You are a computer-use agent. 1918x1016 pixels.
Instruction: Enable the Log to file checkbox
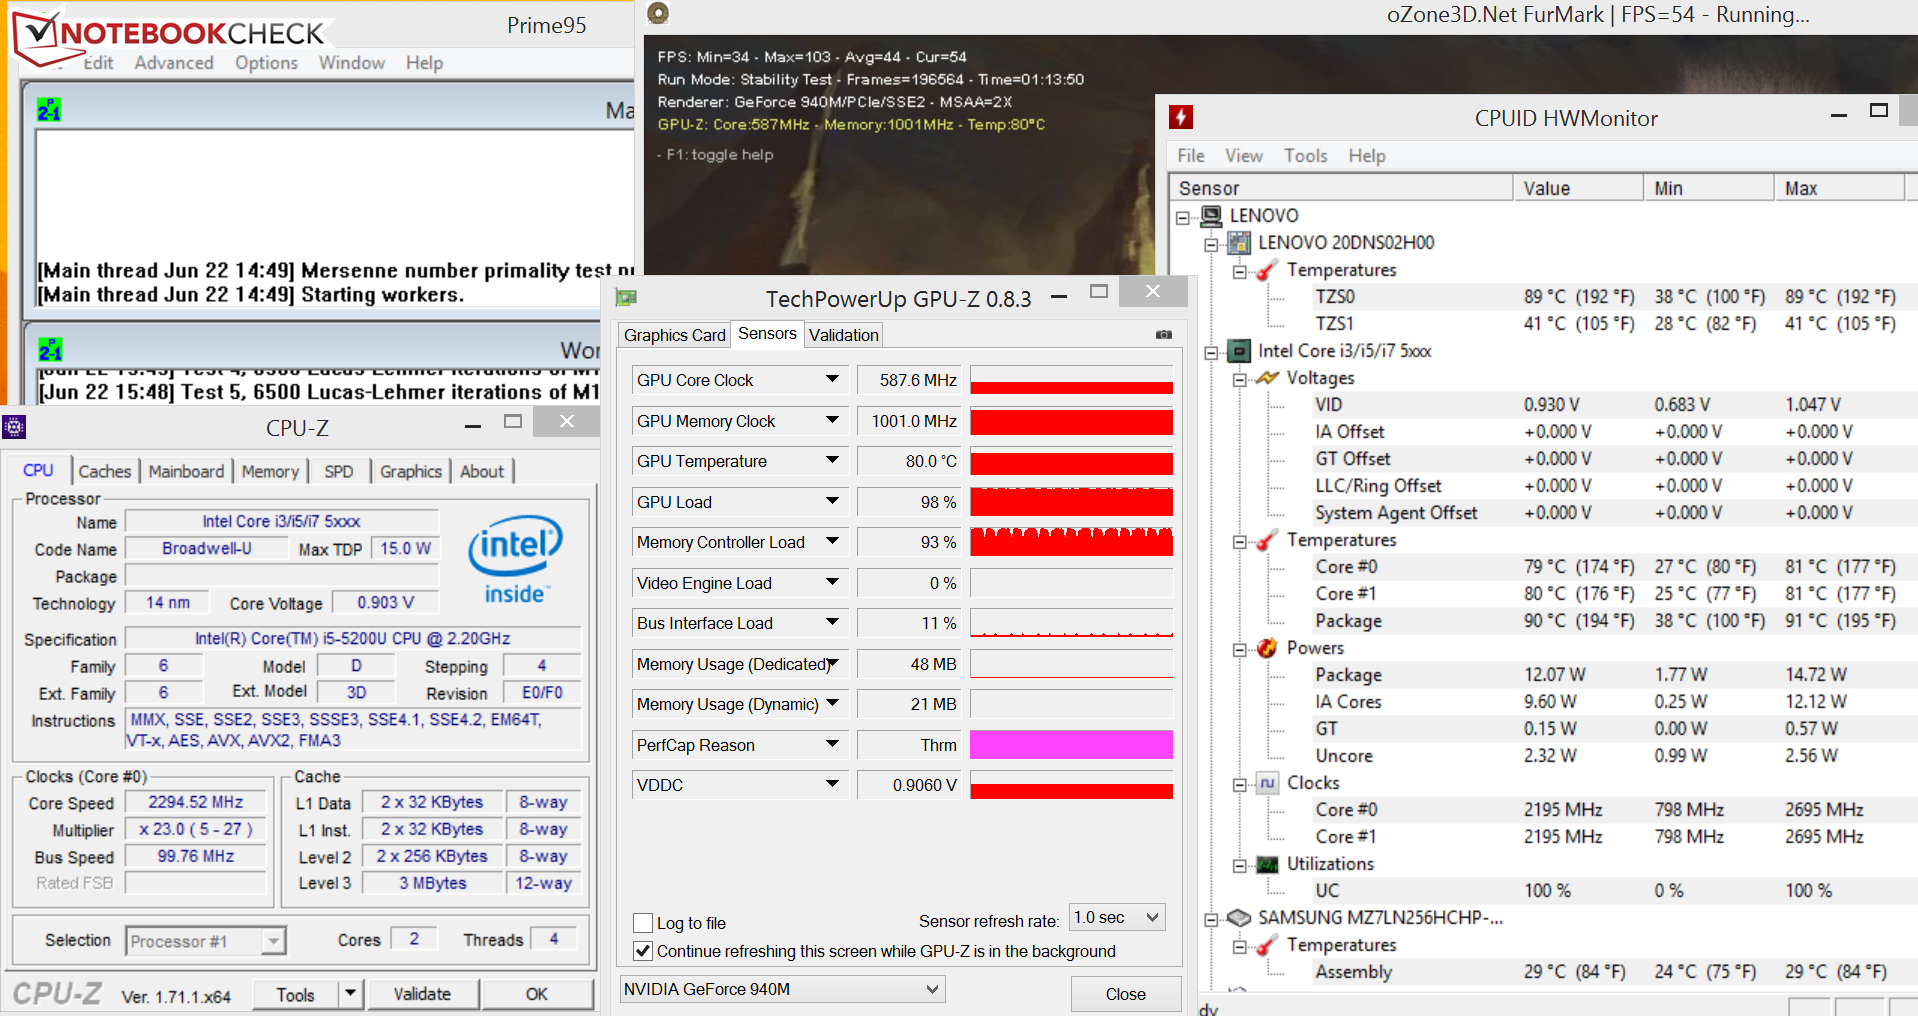point(643,923)
